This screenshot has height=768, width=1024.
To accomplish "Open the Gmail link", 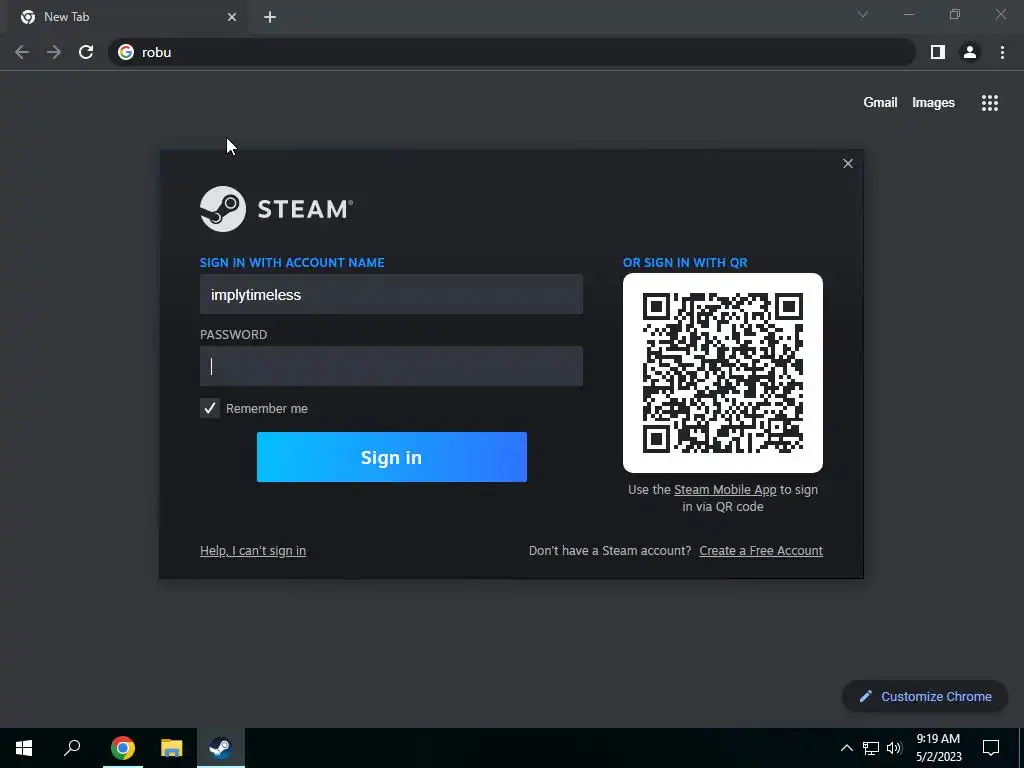I will [x=880, y=103].
